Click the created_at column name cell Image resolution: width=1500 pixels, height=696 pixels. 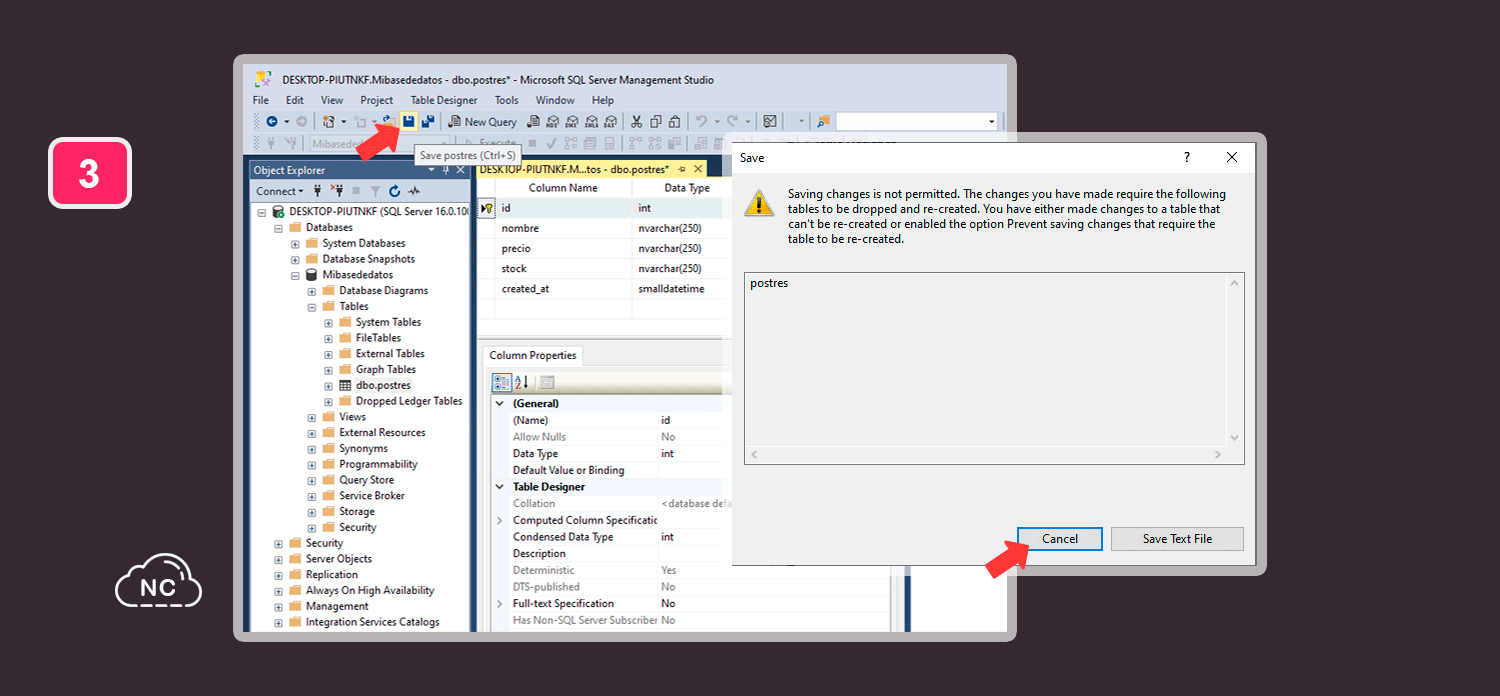(x=564, y=288)
